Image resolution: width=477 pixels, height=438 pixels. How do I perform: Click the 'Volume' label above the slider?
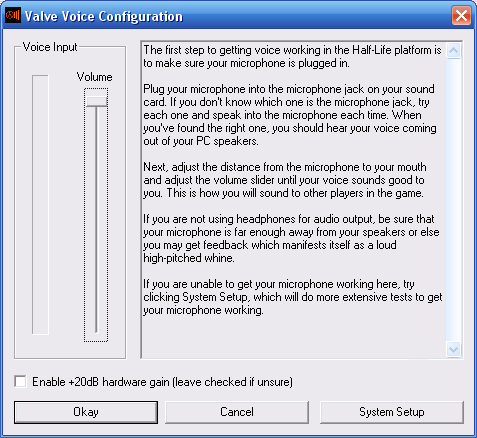94,77
